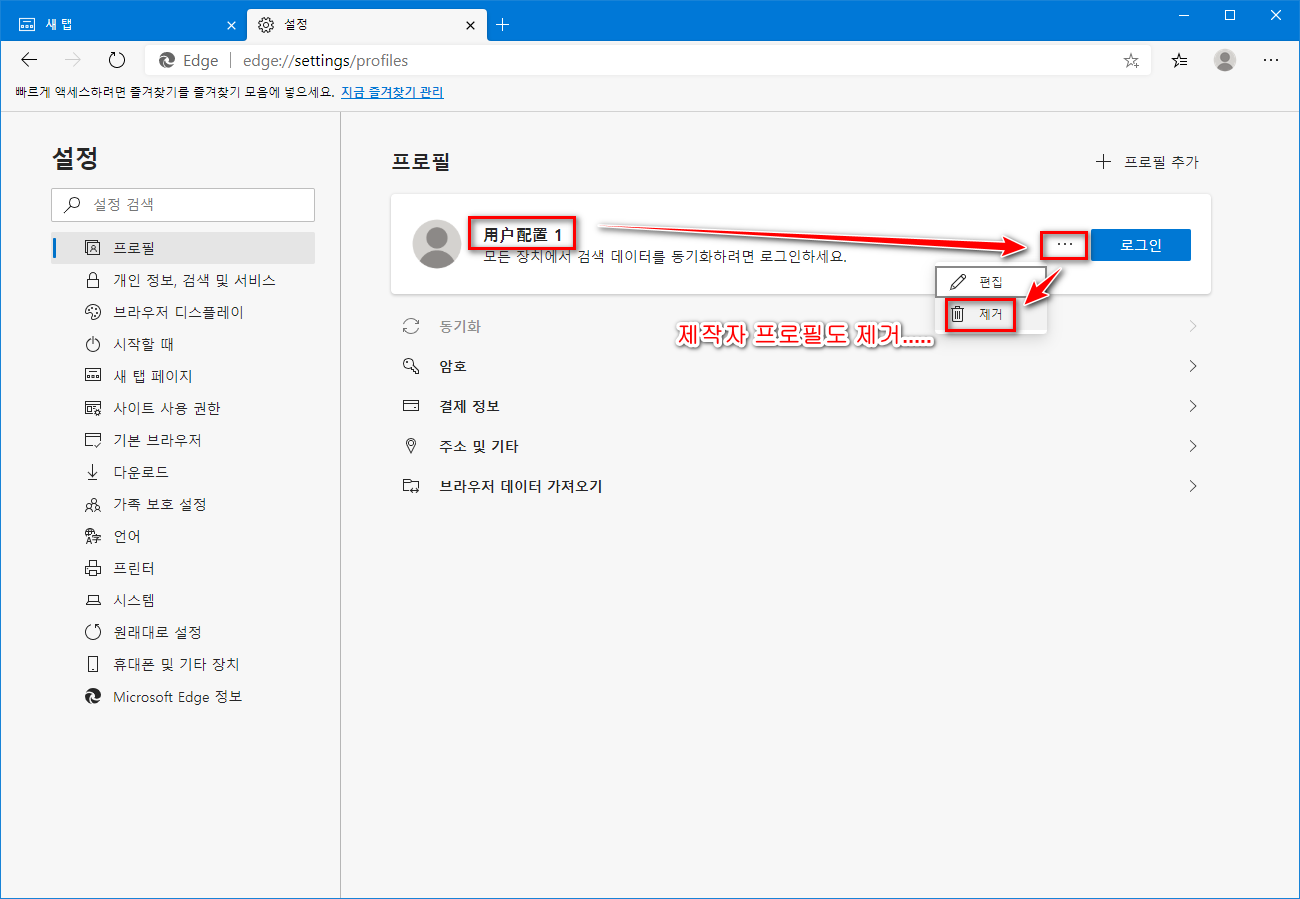Screen dimensions: 1300x899
Task: Open the 주소 및 기타 row
Action: 800,446
